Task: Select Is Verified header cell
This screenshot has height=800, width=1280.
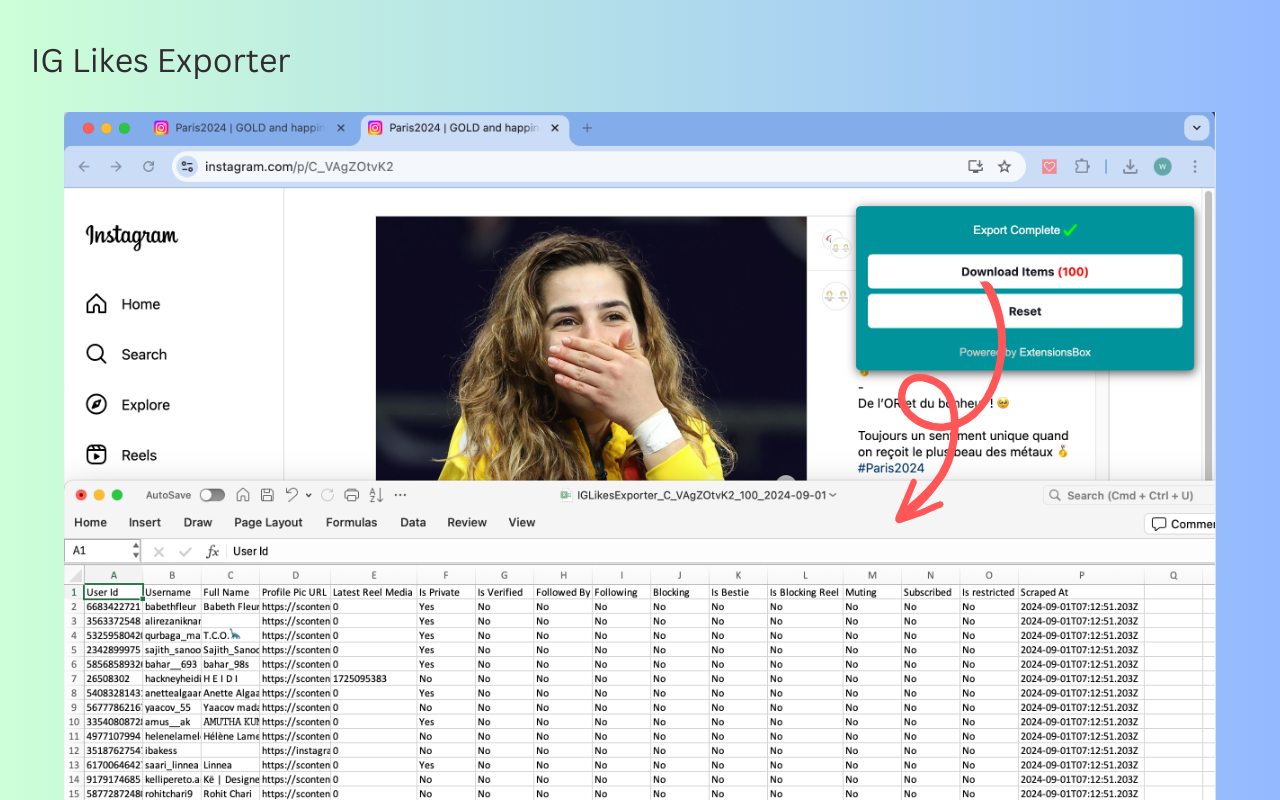Action: coord(504,592)
